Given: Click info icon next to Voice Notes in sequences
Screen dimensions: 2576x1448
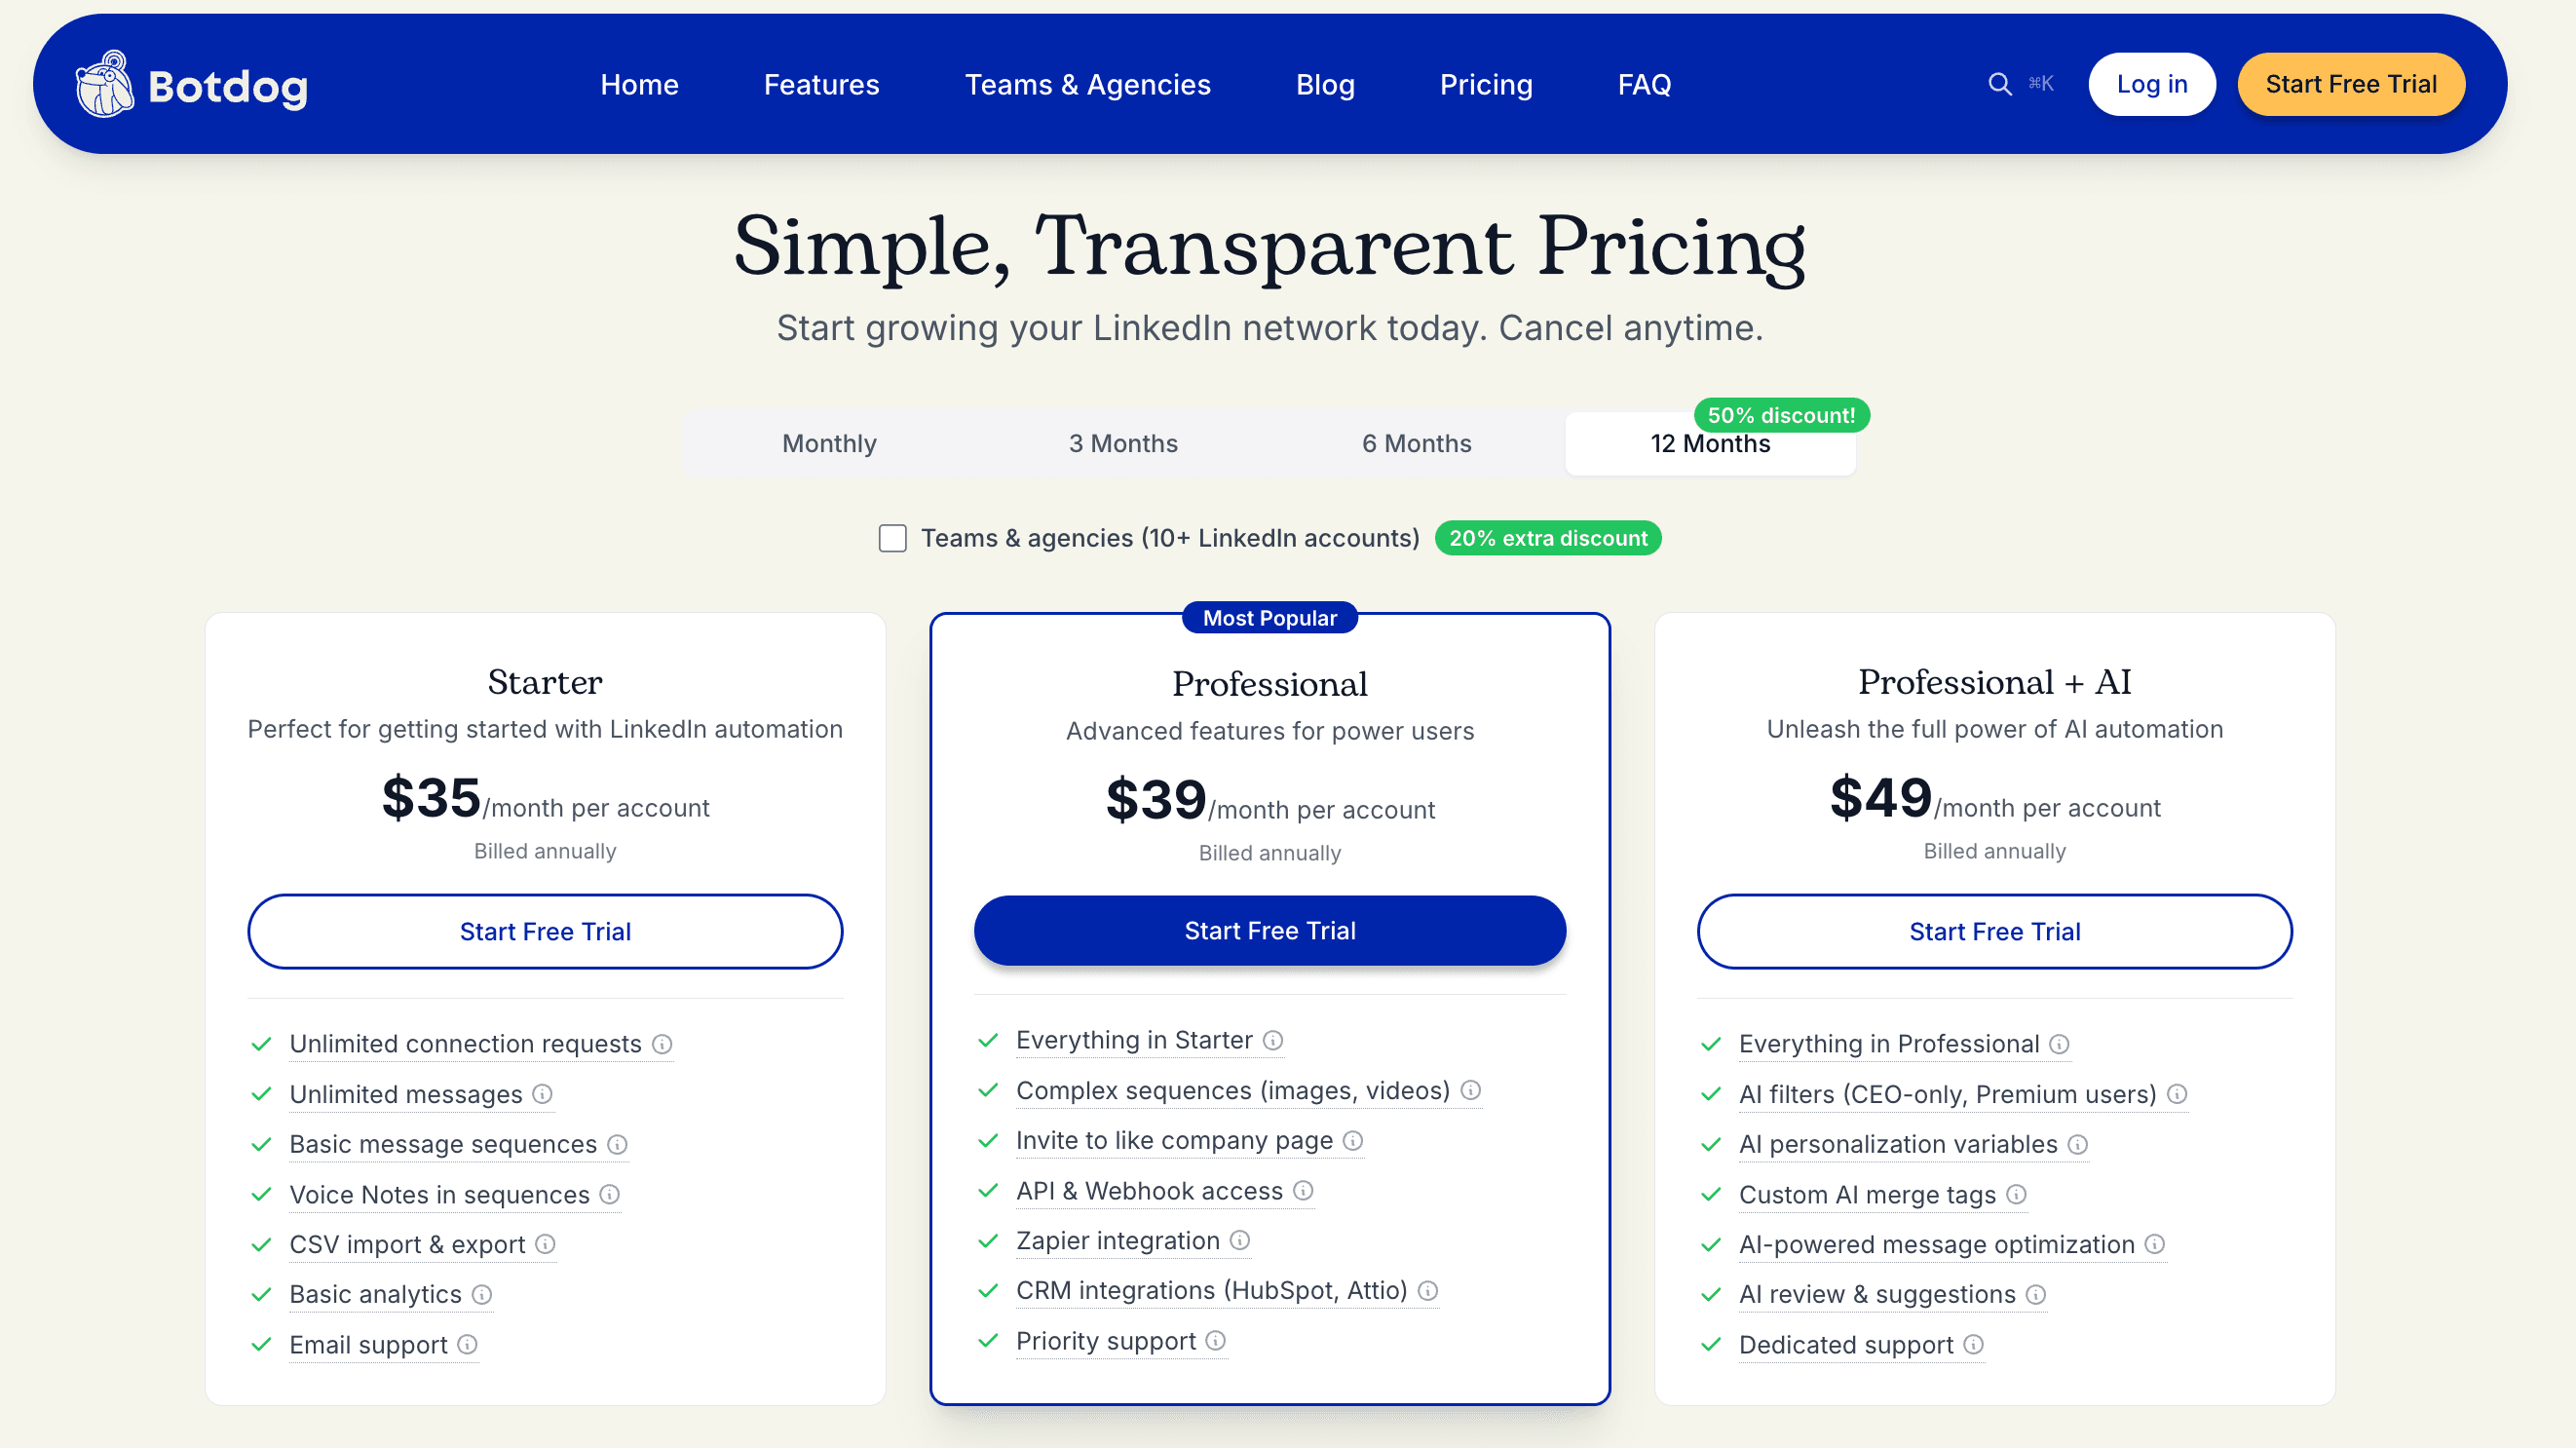Looking at the screenshot, I should 610,1194.
